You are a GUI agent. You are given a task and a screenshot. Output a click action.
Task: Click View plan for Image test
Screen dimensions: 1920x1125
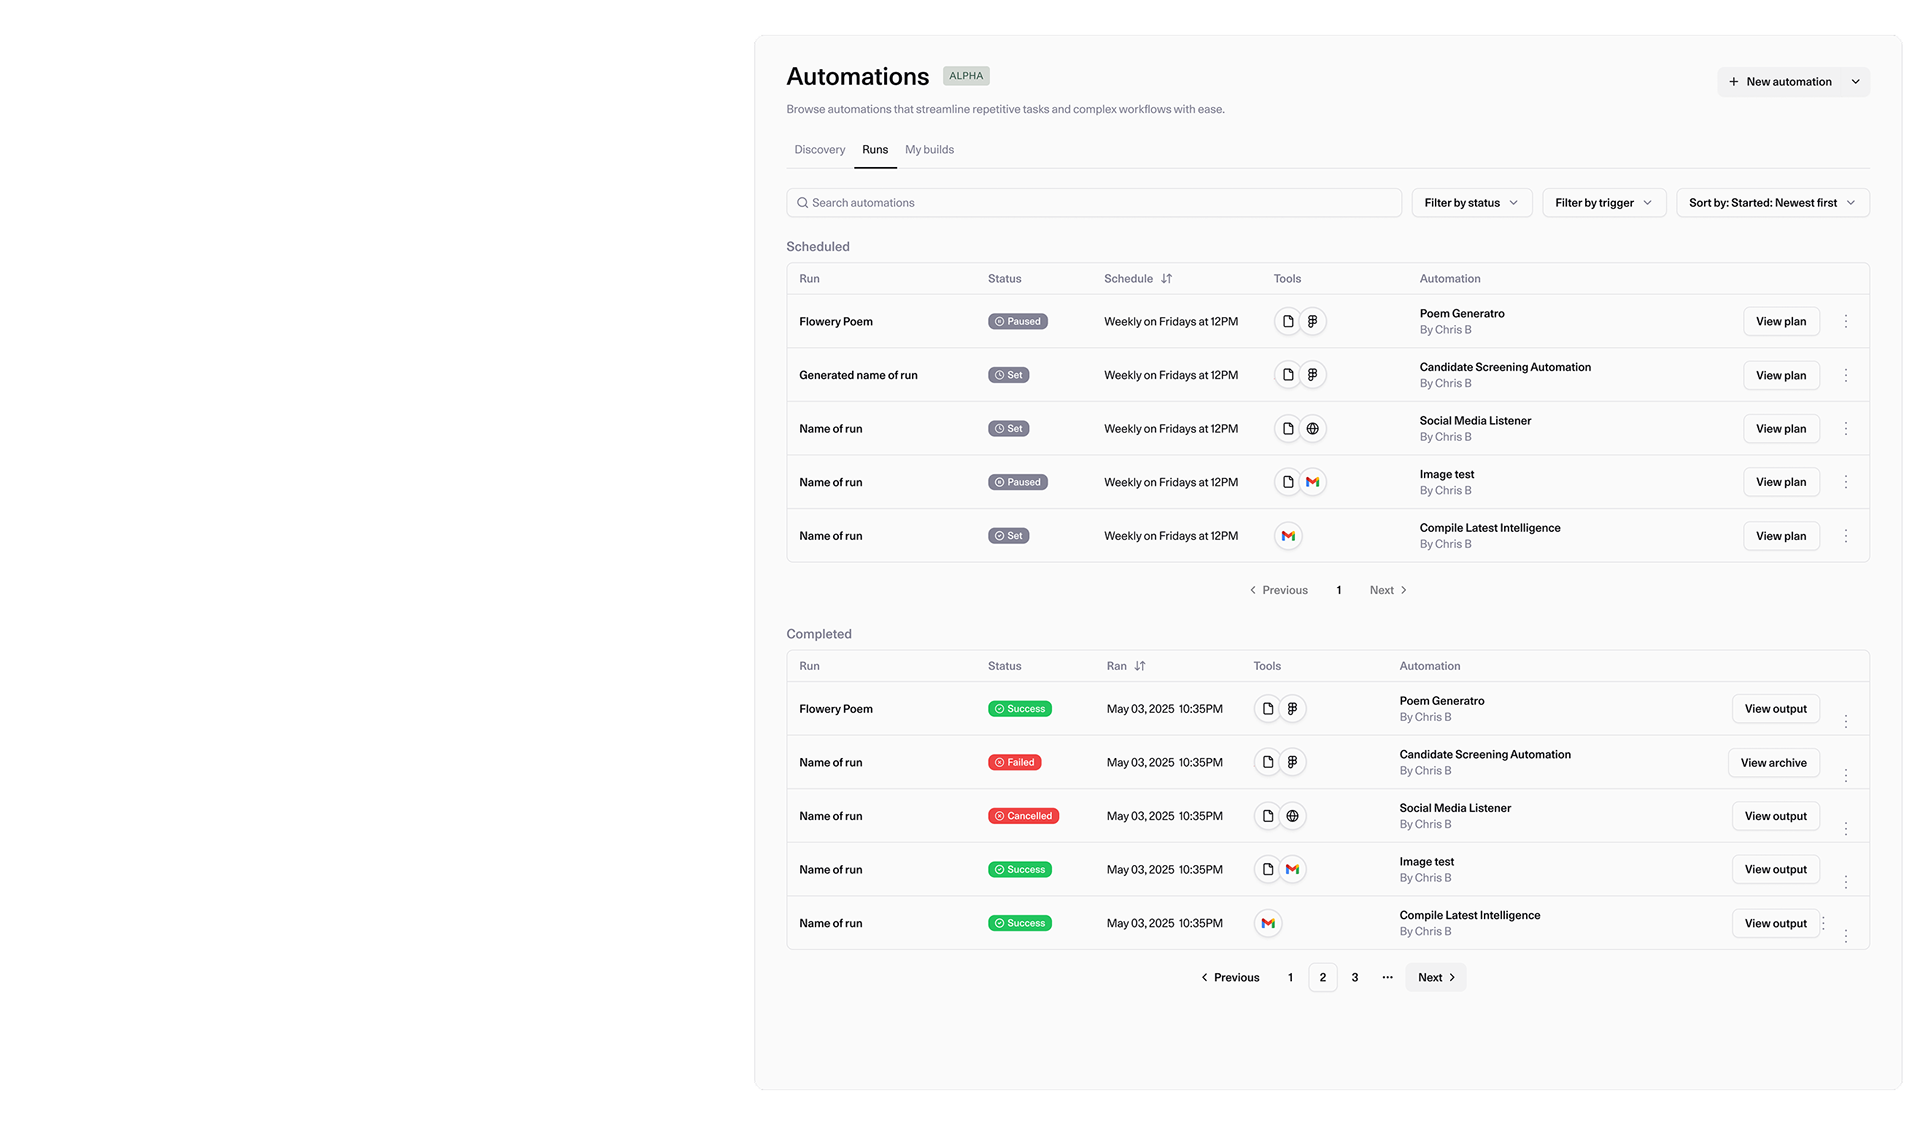coord(1780,482)
